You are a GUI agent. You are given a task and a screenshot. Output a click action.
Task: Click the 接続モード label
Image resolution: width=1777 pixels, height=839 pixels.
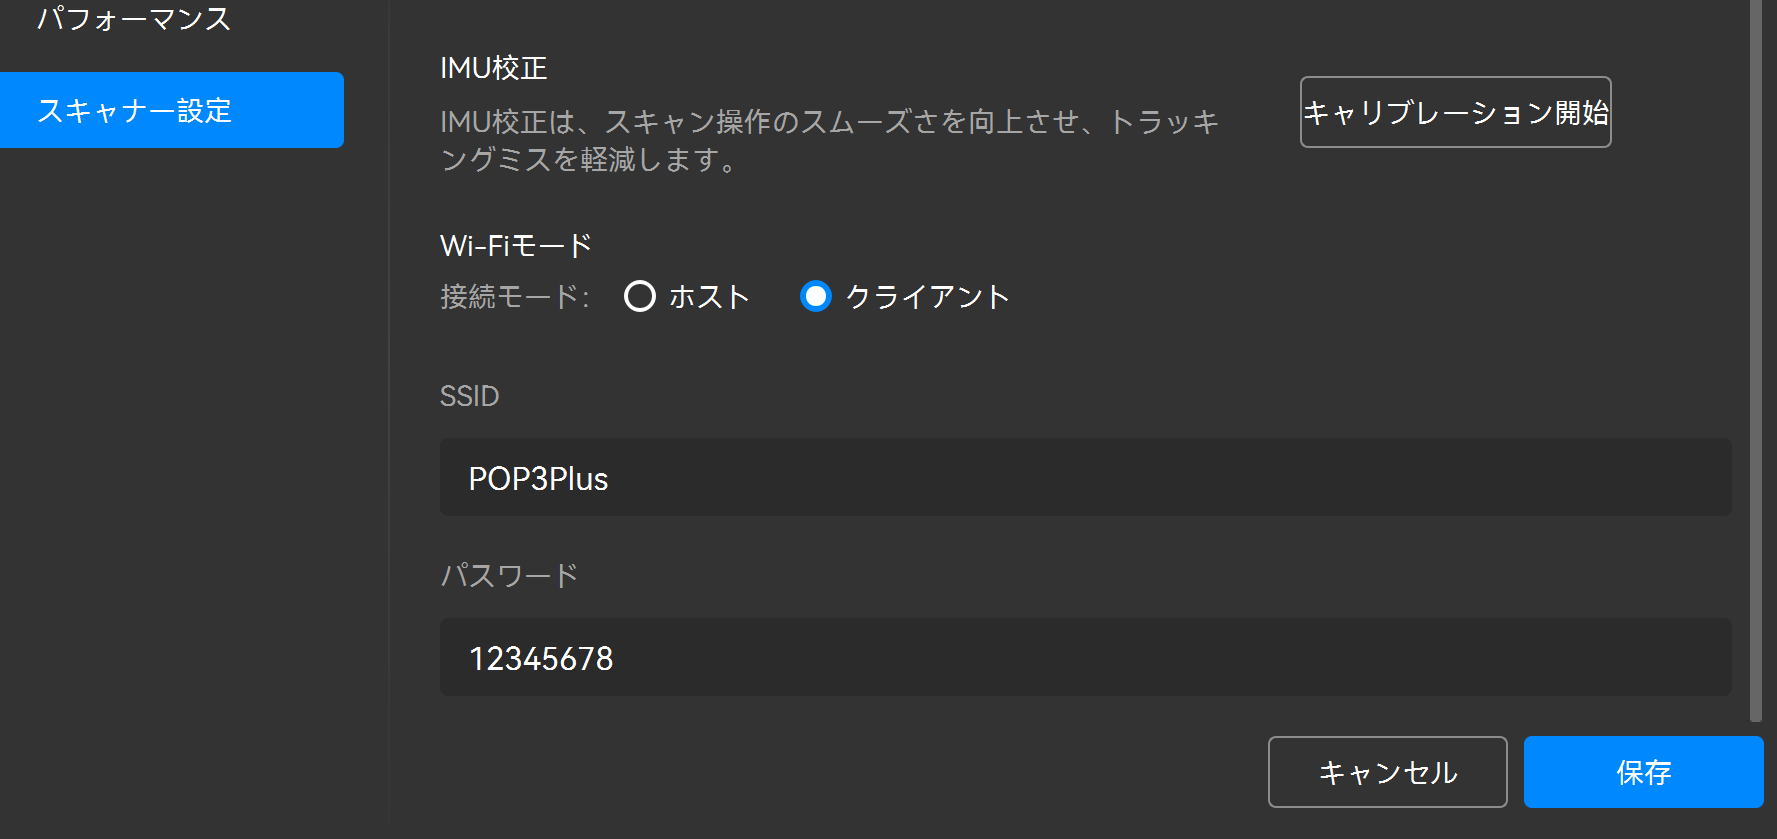point(514,297)
